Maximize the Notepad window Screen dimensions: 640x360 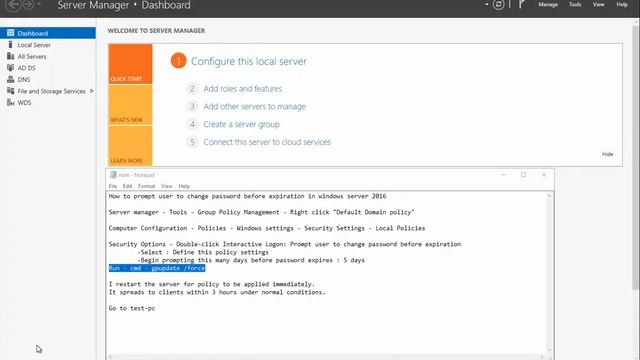pos(524,175)
